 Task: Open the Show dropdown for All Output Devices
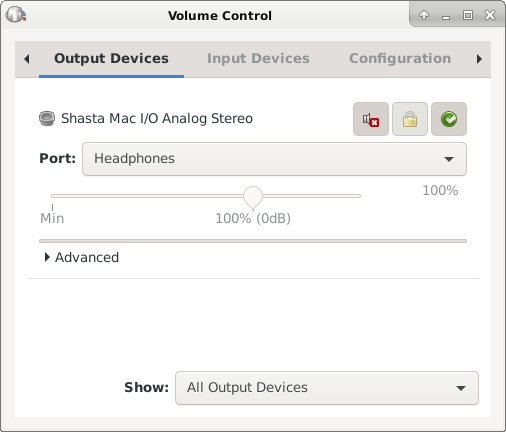pos(327,388)
